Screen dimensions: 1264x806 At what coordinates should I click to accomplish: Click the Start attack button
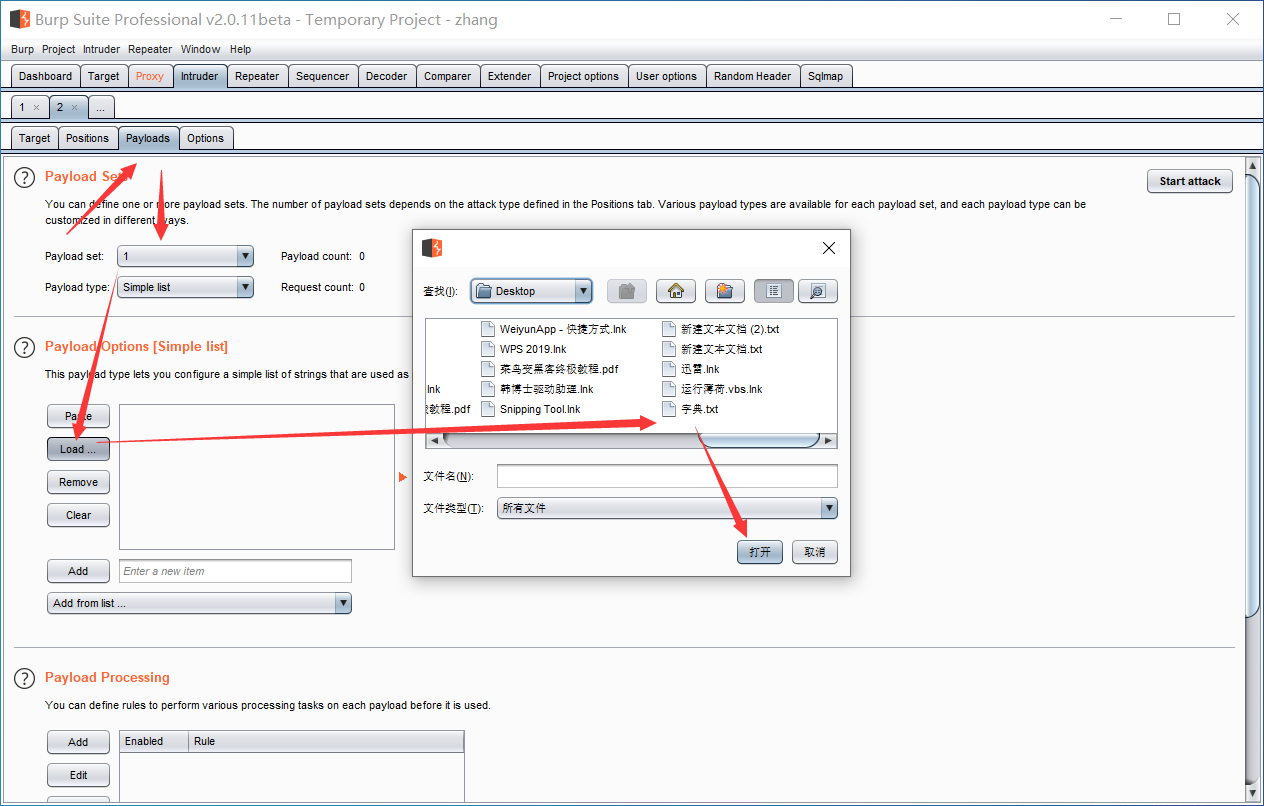[x=1190, y=181]
